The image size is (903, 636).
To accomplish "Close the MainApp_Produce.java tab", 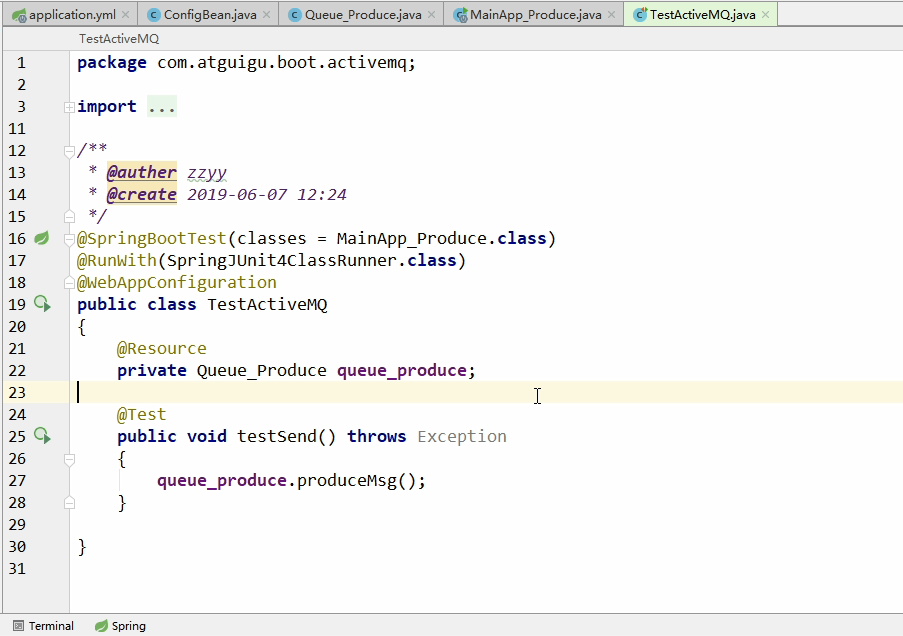I will 612,14.
